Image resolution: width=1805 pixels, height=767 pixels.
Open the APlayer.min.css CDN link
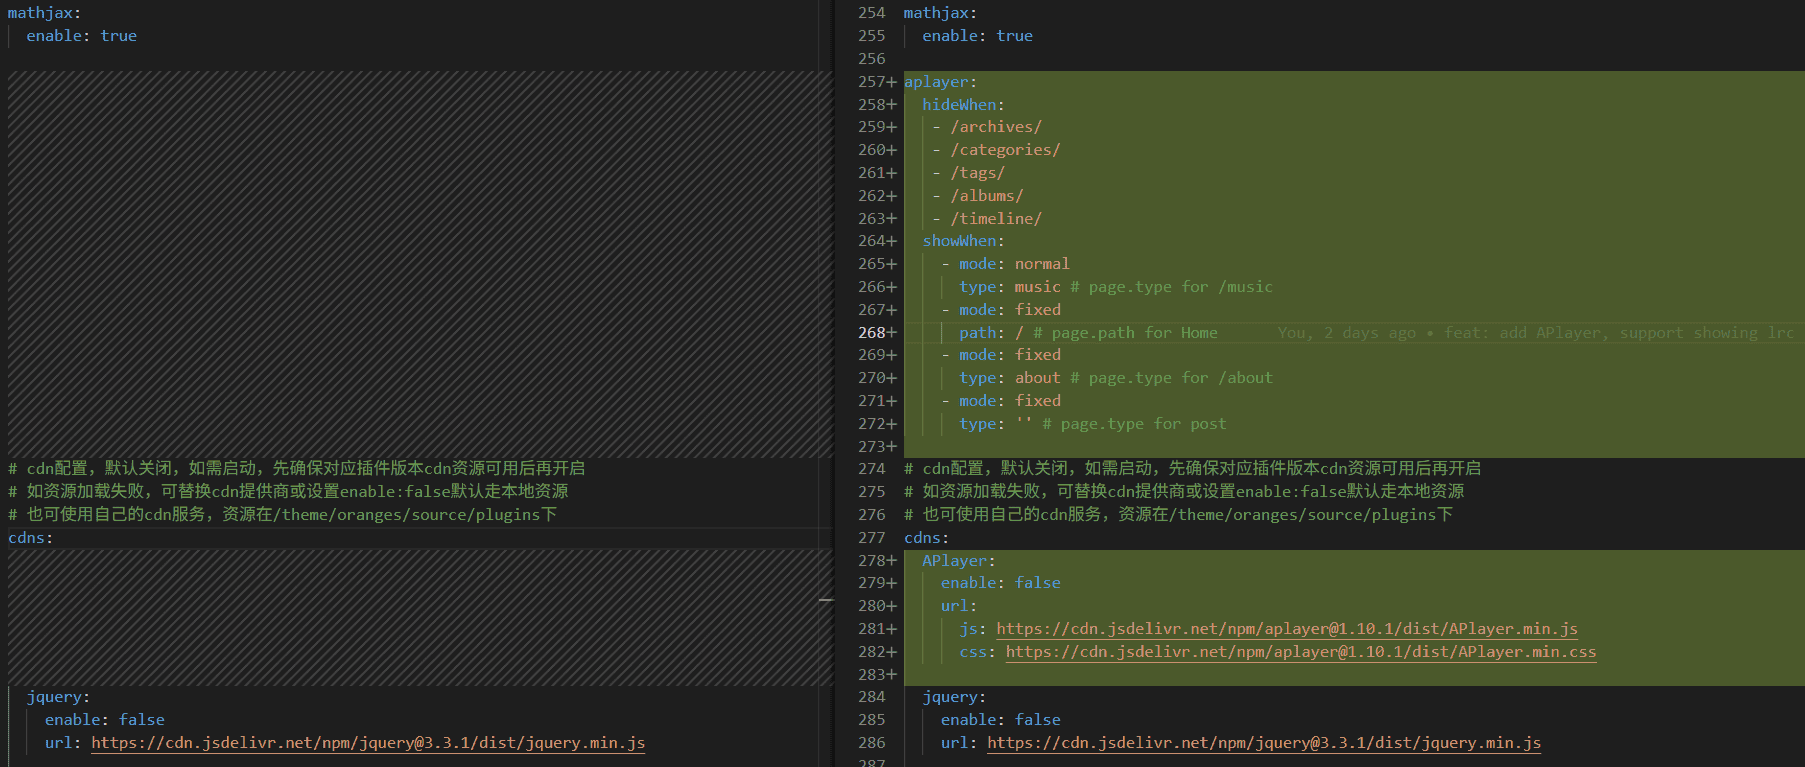1301,652
